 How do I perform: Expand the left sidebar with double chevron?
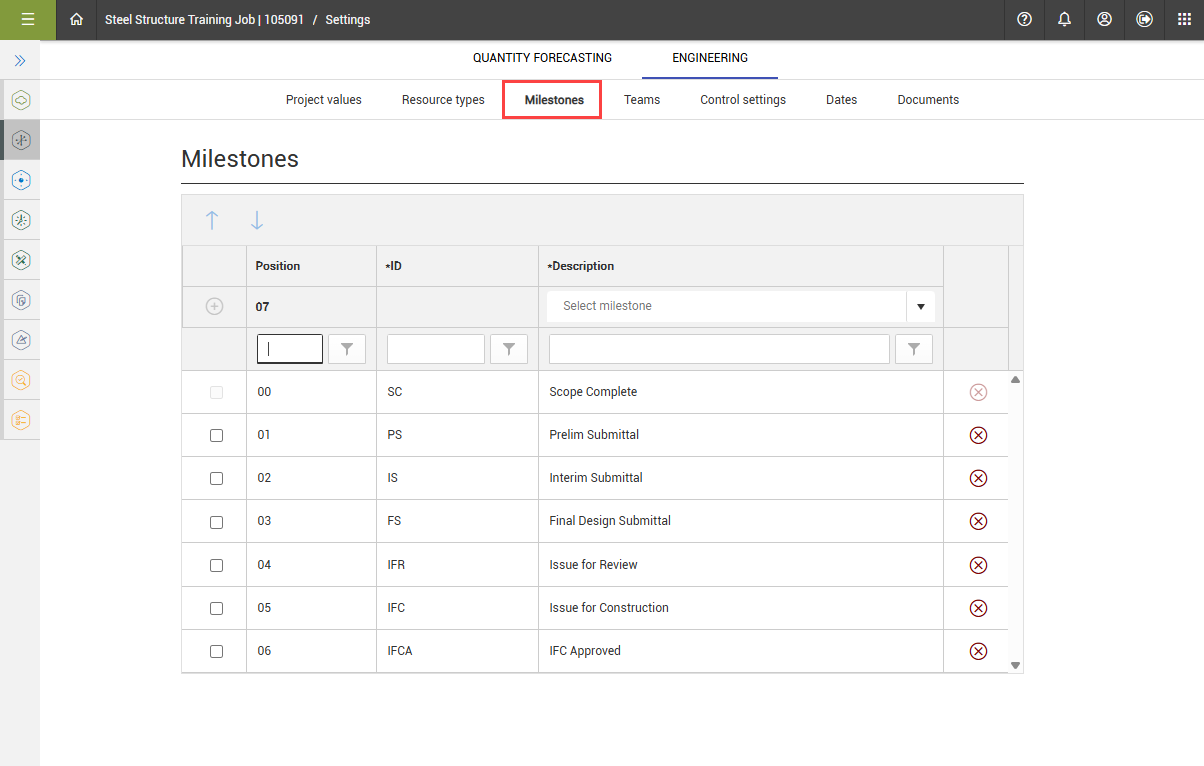coord(20,61)
